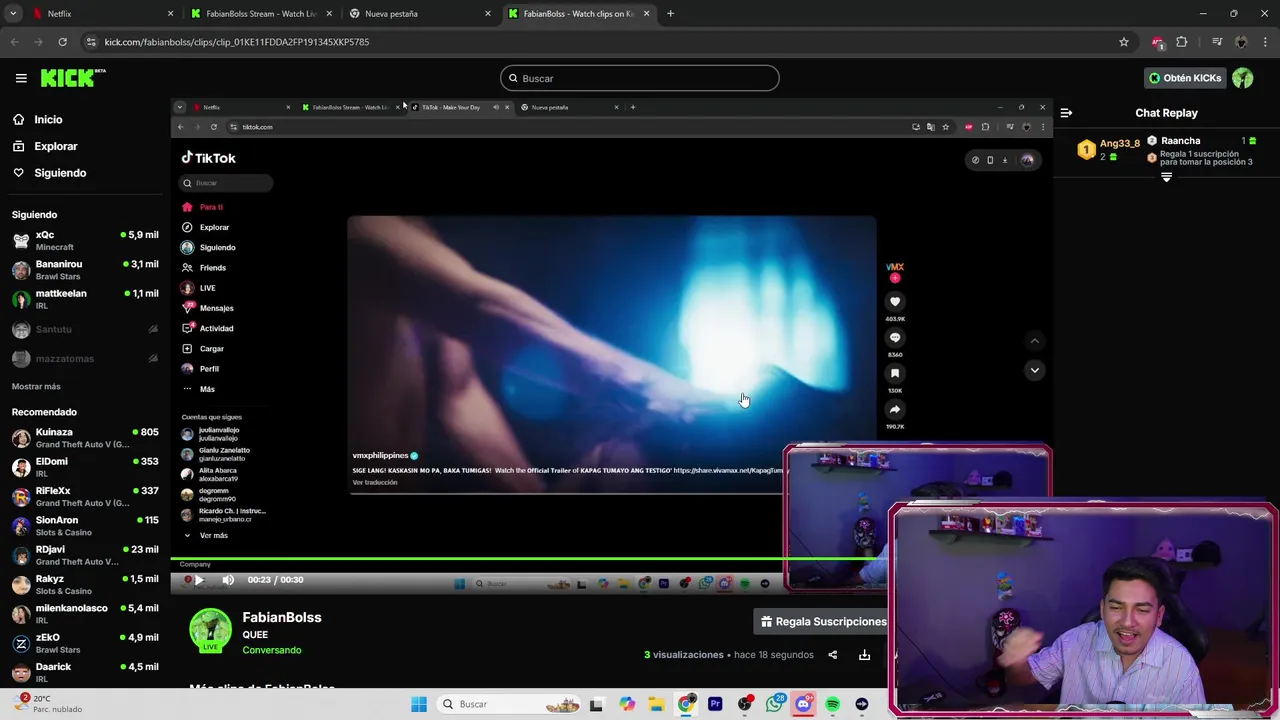Open the Chrome extensions menu
1280x720 pixels.
[1181, 42]
